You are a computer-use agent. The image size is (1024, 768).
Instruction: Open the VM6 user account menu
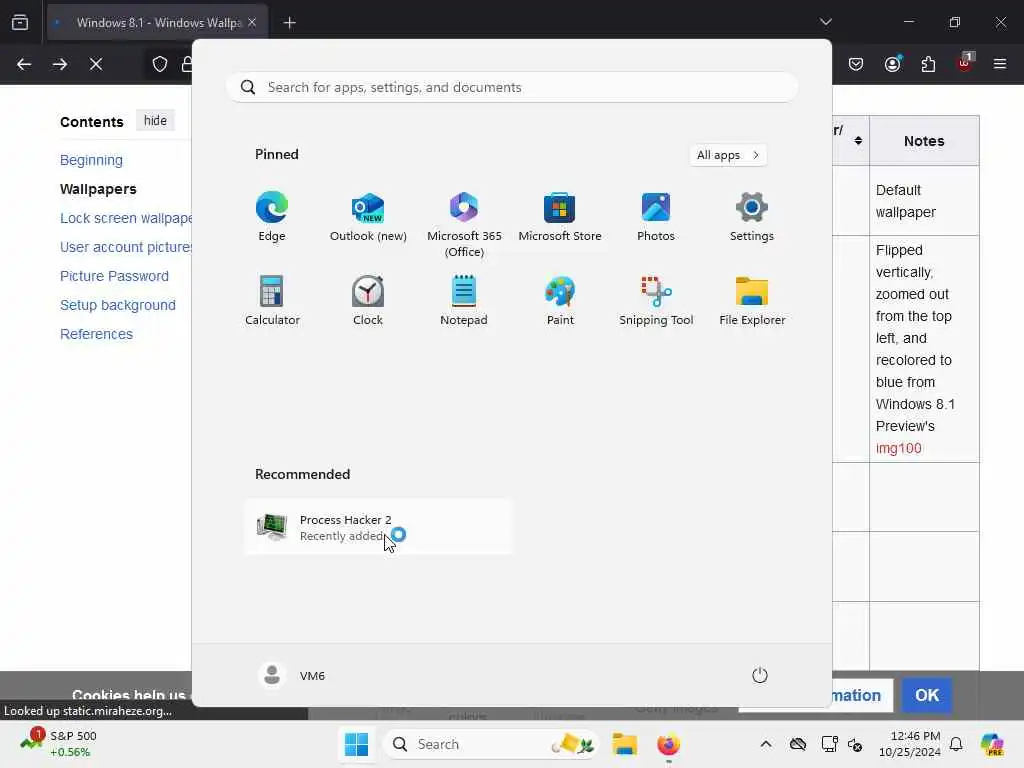coord(292,675)
